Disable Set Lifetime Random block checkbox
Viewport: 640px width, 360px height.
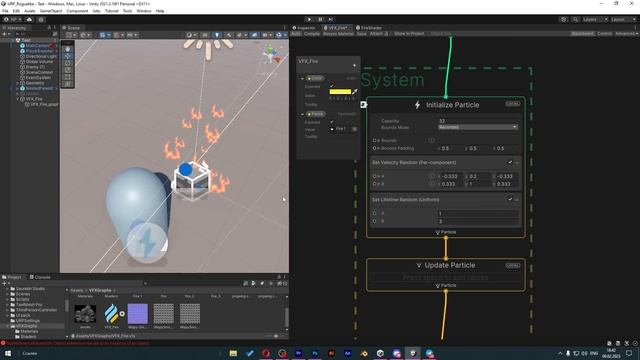tap(510, 200)
